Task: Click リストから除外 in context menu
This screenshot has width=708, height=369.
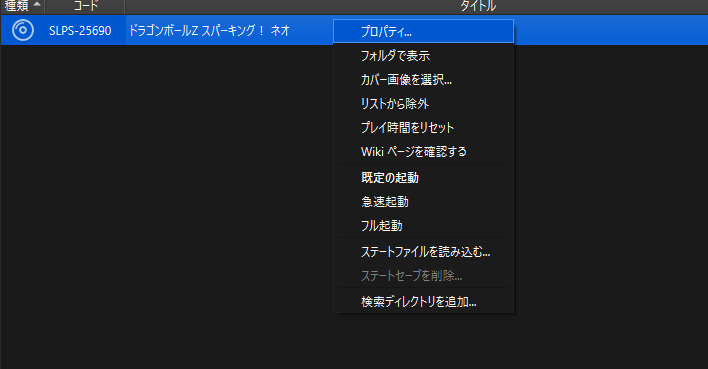Action: click(x=424, y=103)
